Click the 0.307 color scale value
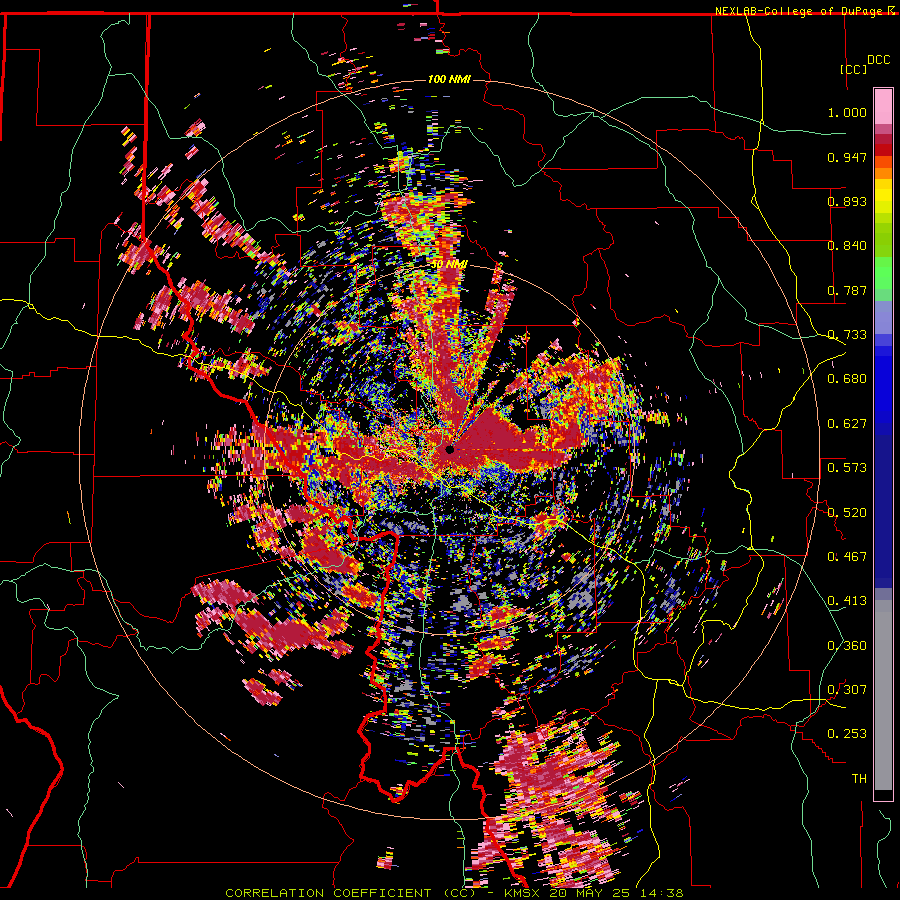The height and width of the screenshot is (900, 900). pyautogui.click(x=847, y=690)
